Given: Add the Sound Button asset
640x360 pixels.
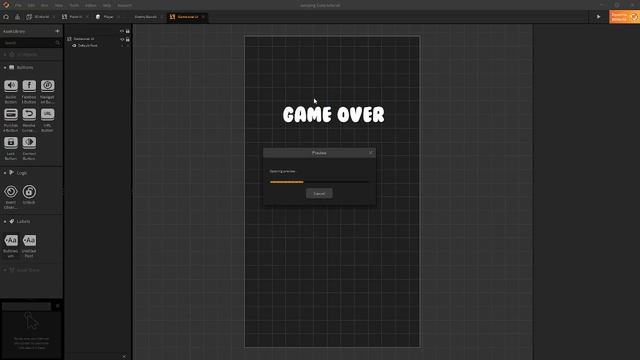Looking at the screenshot, I should 11,86.
